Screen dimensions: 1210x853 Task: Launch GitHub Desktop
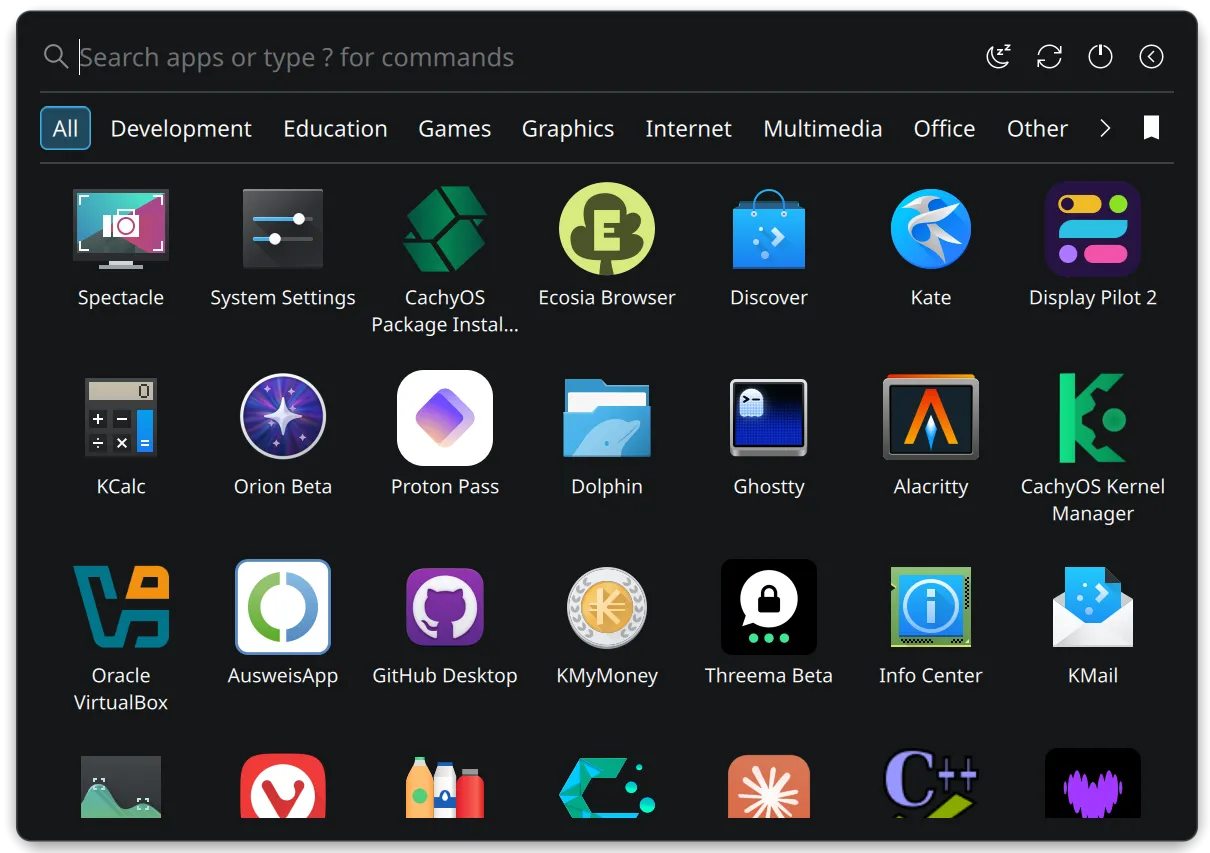[x=445, y=606]
